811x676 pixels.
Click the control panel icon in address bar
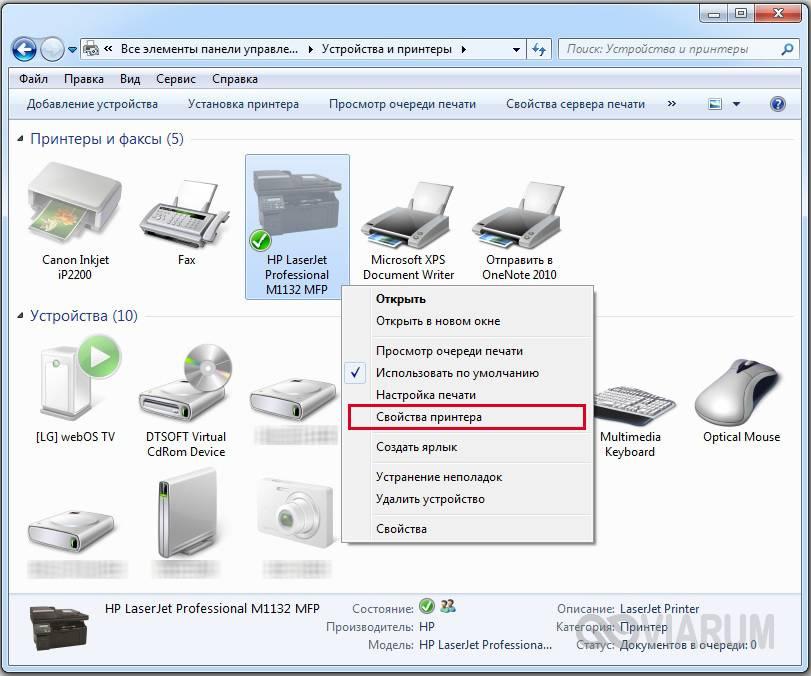click(x=91, y=49)
